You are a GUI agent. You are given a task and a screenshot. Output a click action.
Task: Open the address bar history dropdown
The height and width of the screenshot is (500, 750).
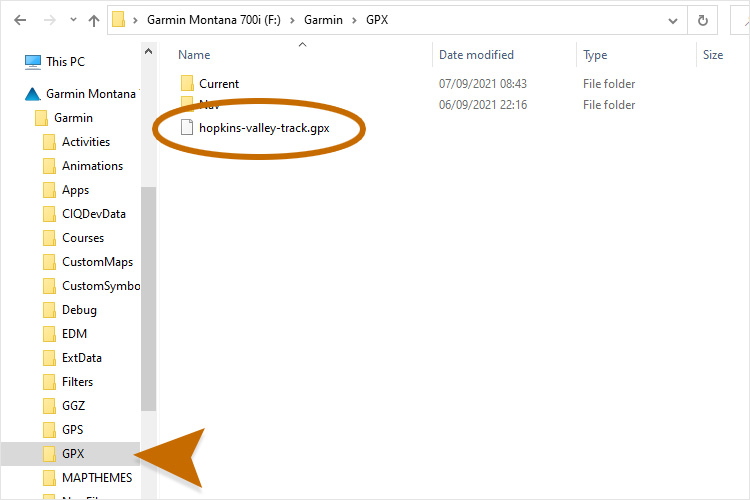click(673, 21)
